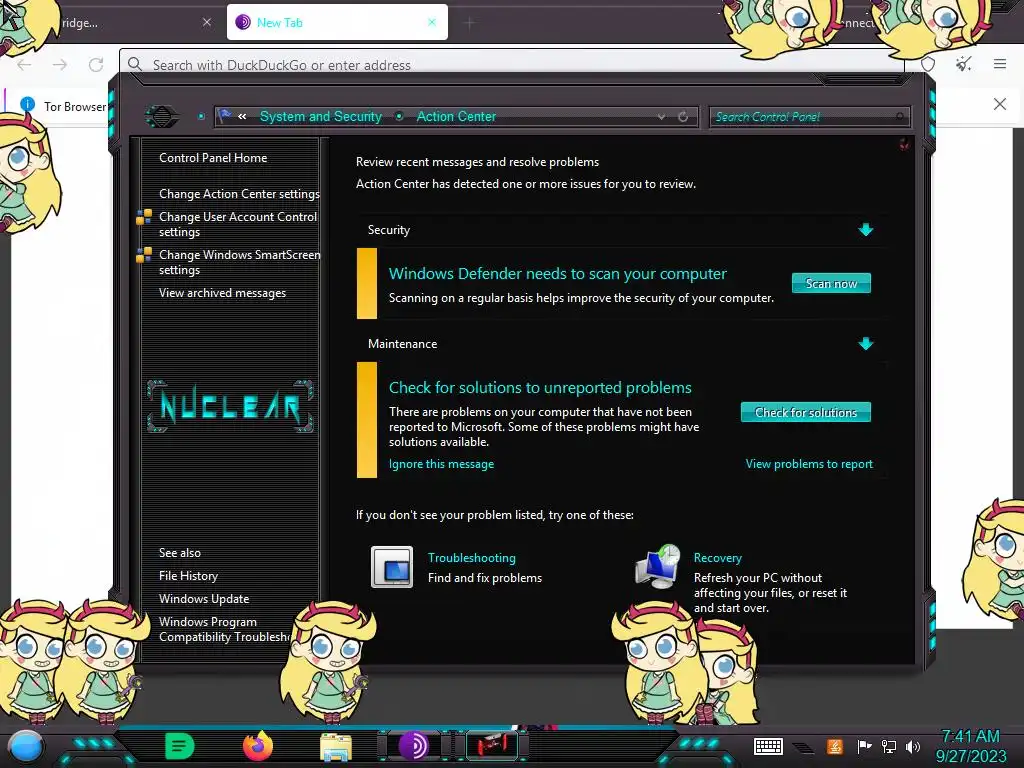Image resolution: width=1024 pixels, height=768 pixels.
Task: Open the Start orb on taskbar
Action: 25,746
